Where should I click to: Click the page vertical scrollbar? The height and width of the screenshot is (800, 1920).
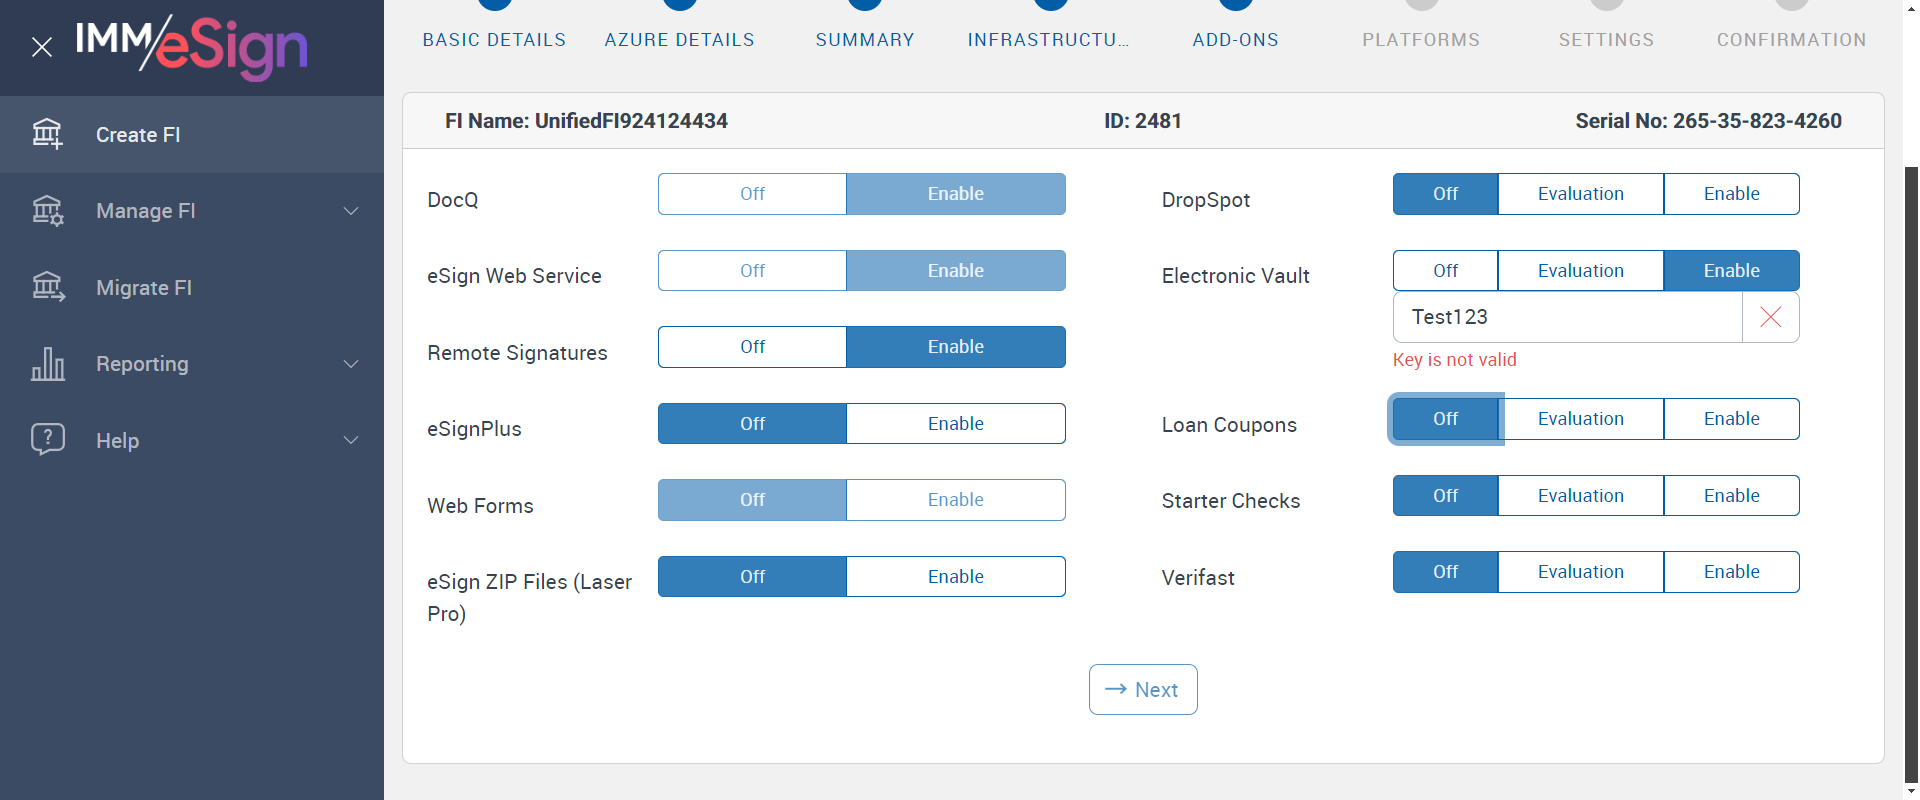pyautogui.click(x=1911, y=474)
